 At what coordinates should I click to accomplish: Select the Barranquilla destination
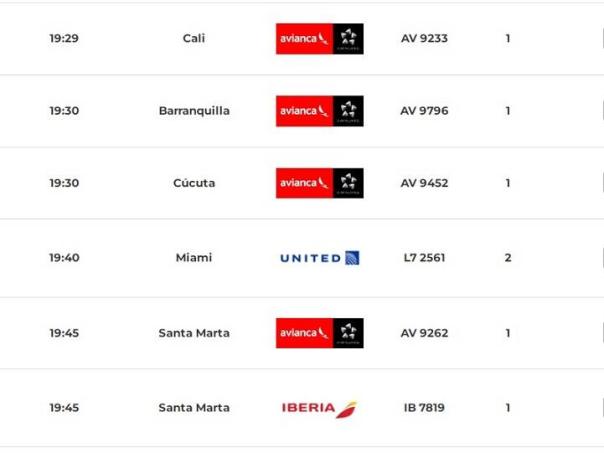pyautogui.click(x=194, y=111)
